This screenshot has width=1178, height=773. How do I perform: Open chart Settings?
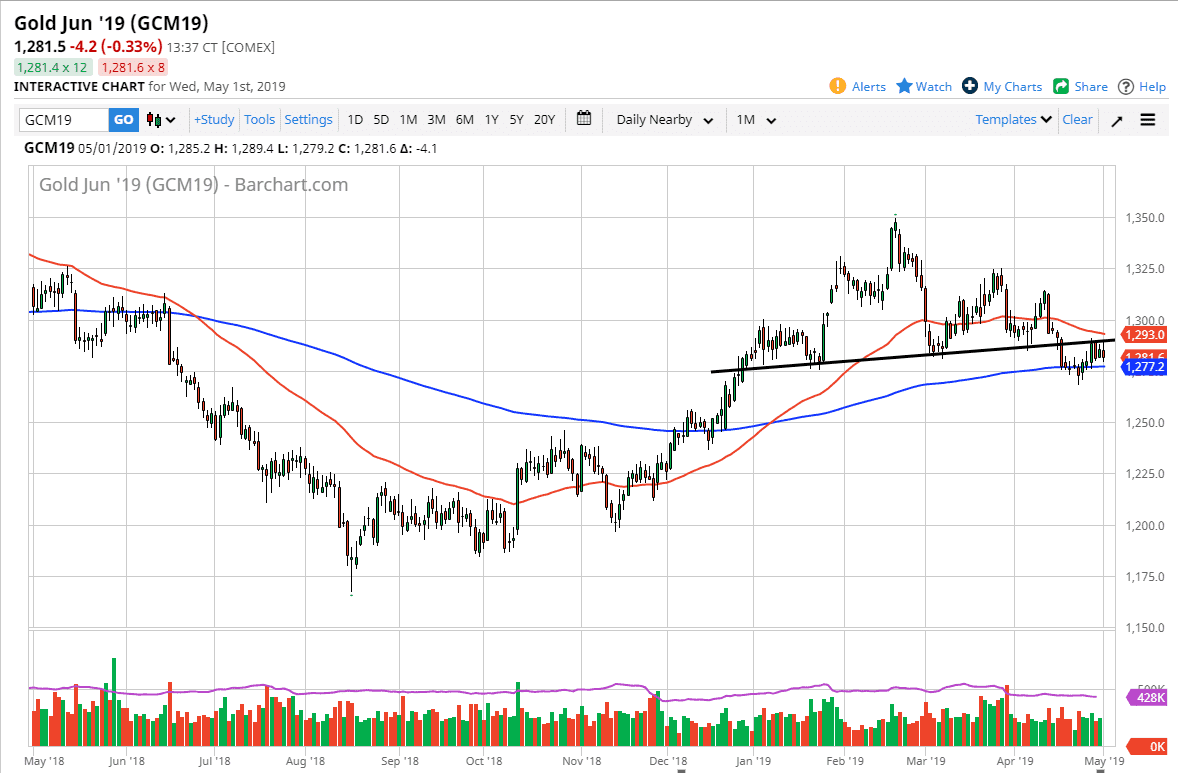click(308, 119)
